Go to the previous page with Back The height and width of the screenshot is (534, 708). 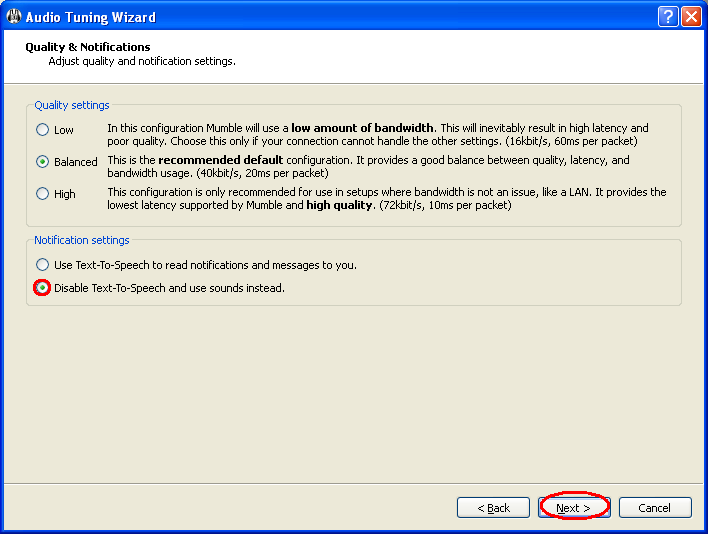pyautogui.click(x=493, y=508)
